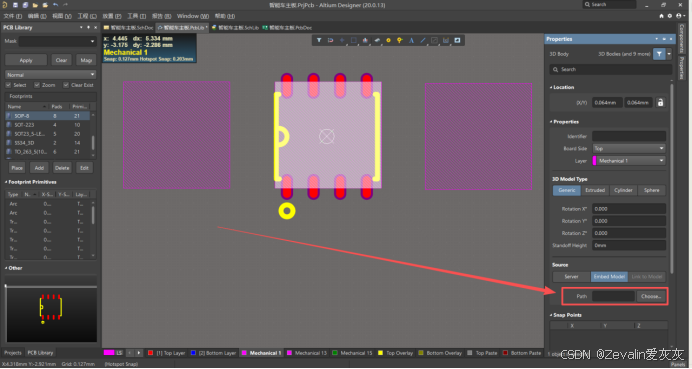
Task: Open the Board Side dropdown
Action: pos(629,148)
